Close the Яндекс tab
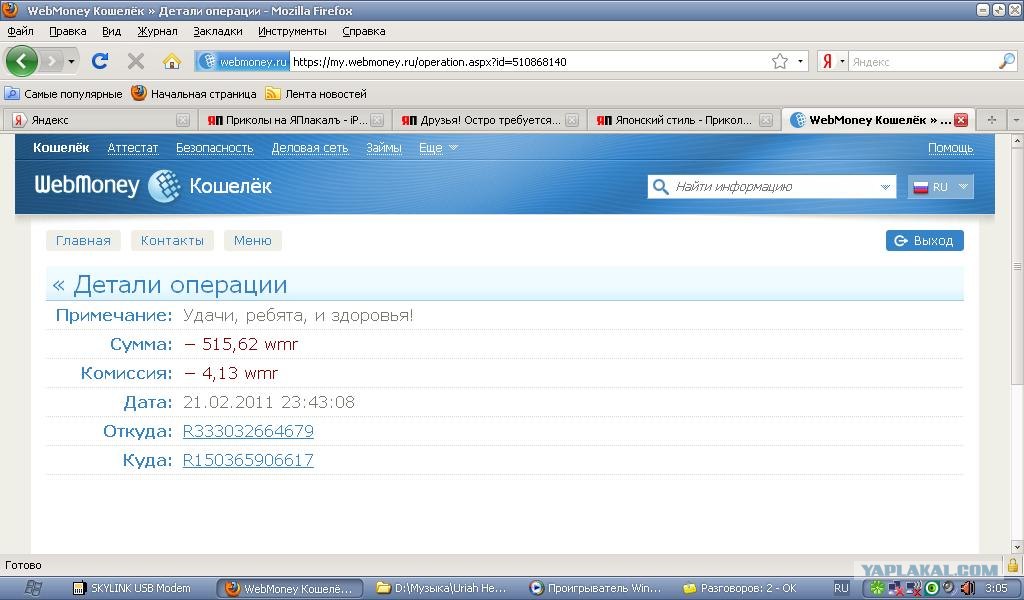The width and height of the screenshot is (1024, 600). point(183,120)
